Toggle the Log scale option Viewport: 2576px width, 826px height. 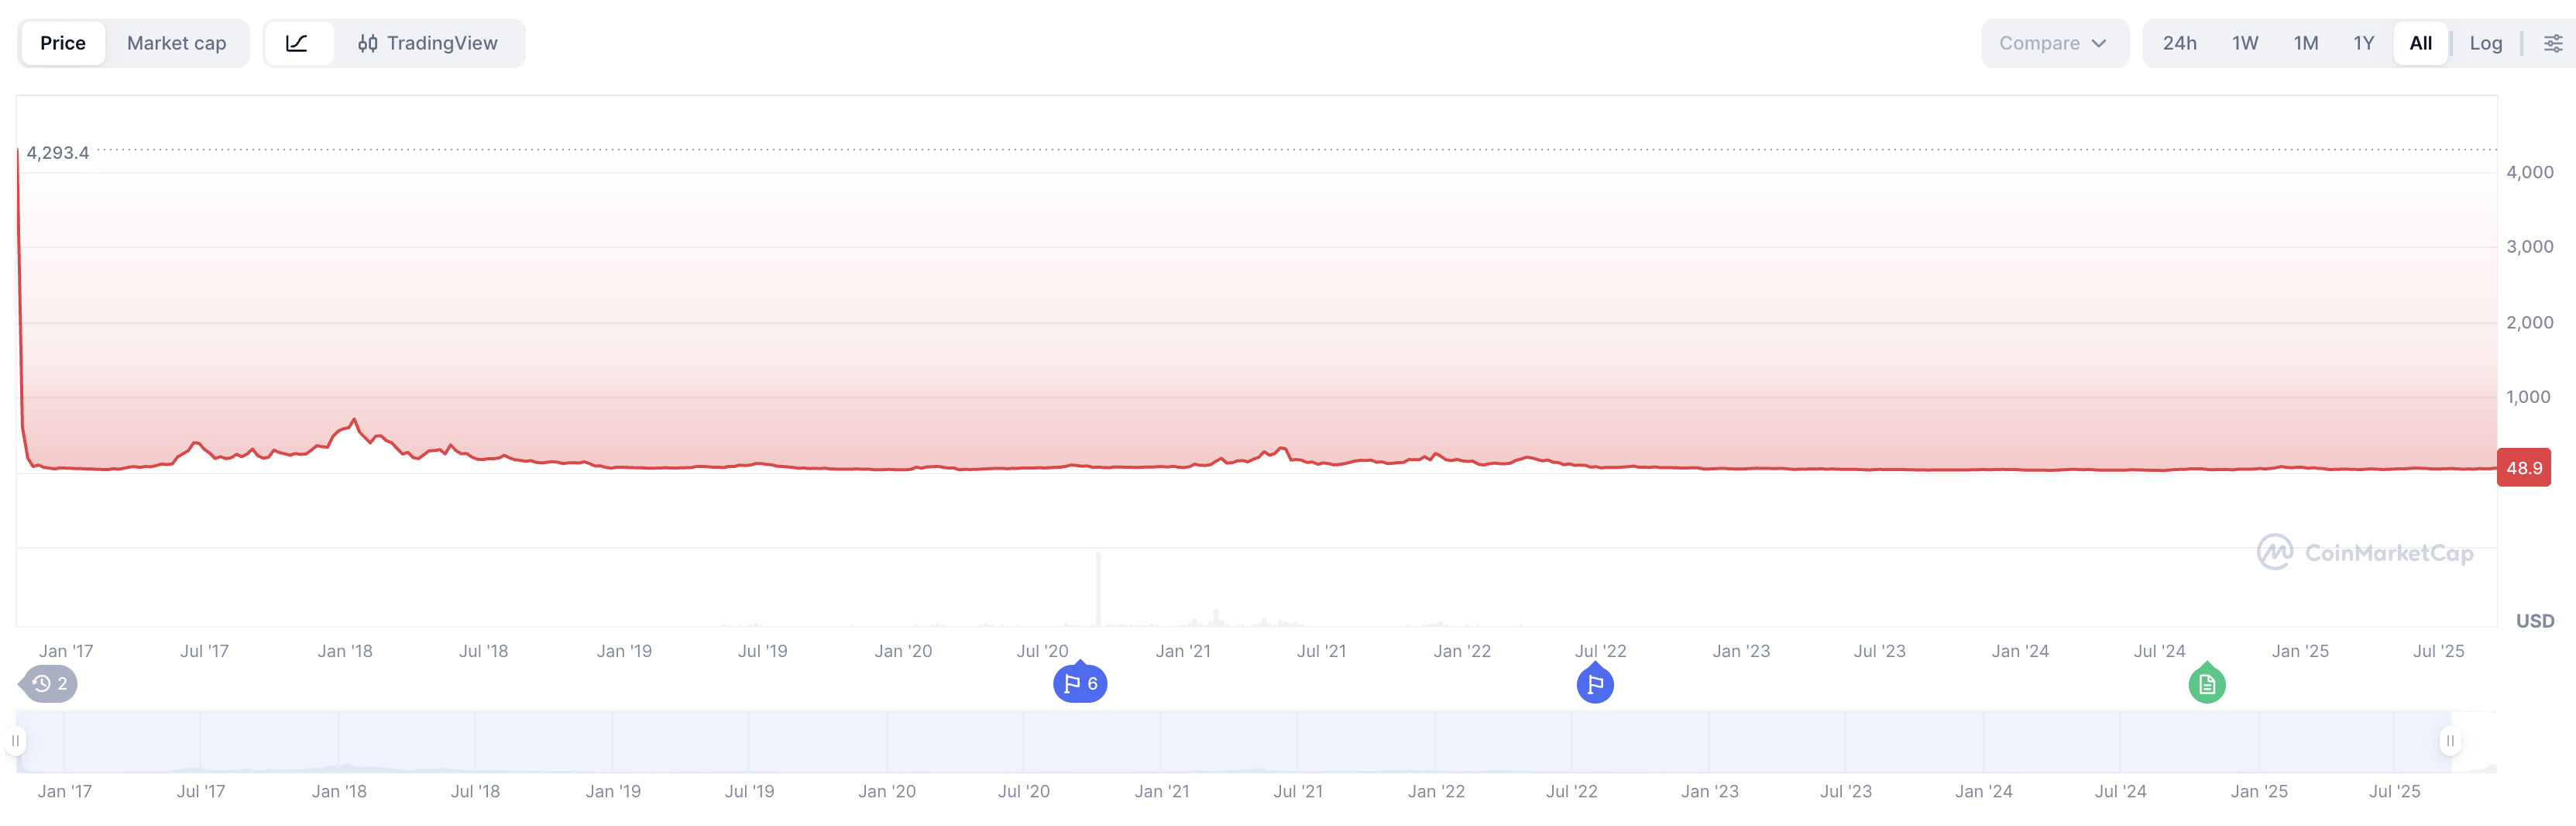tap(2485, 43)
